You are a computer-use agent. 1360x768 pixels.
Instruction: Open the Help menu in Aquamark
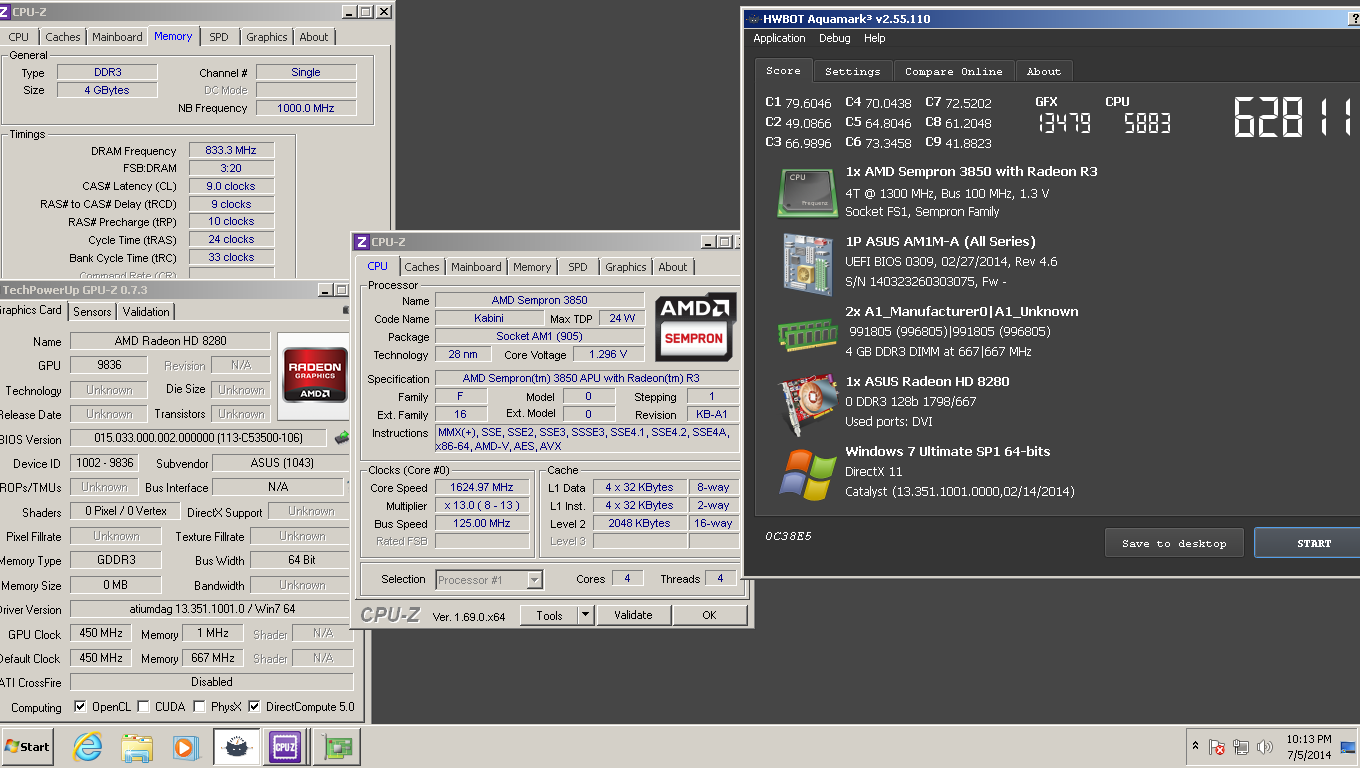point(874,38)
